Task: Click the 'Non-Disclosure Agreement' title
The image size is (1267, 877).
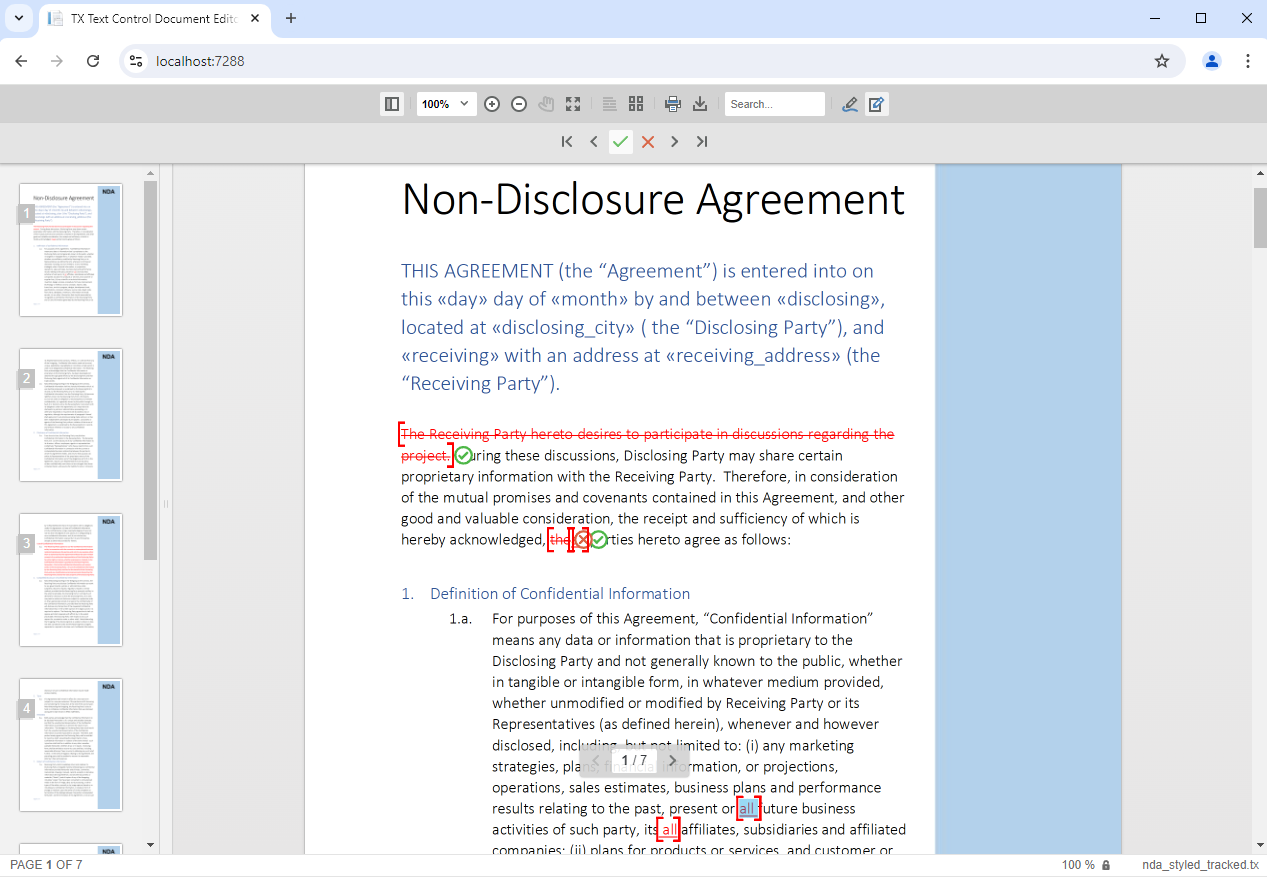Action: coord(653,199)
